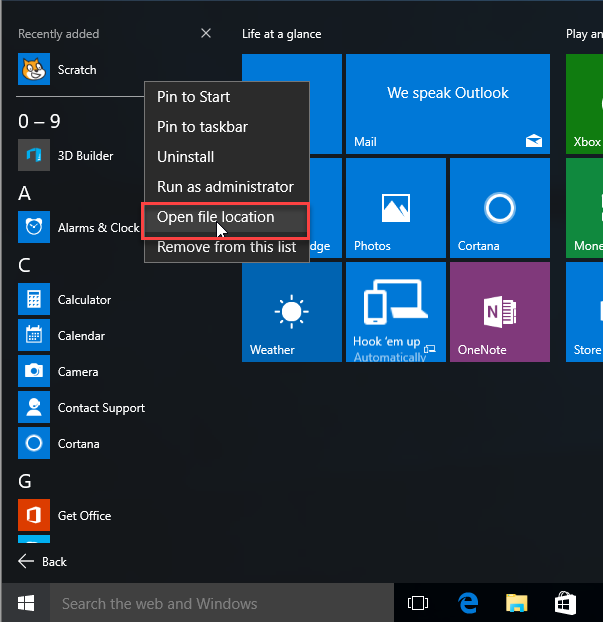Click the 0 – 9 section header

[x=39, y=121]
